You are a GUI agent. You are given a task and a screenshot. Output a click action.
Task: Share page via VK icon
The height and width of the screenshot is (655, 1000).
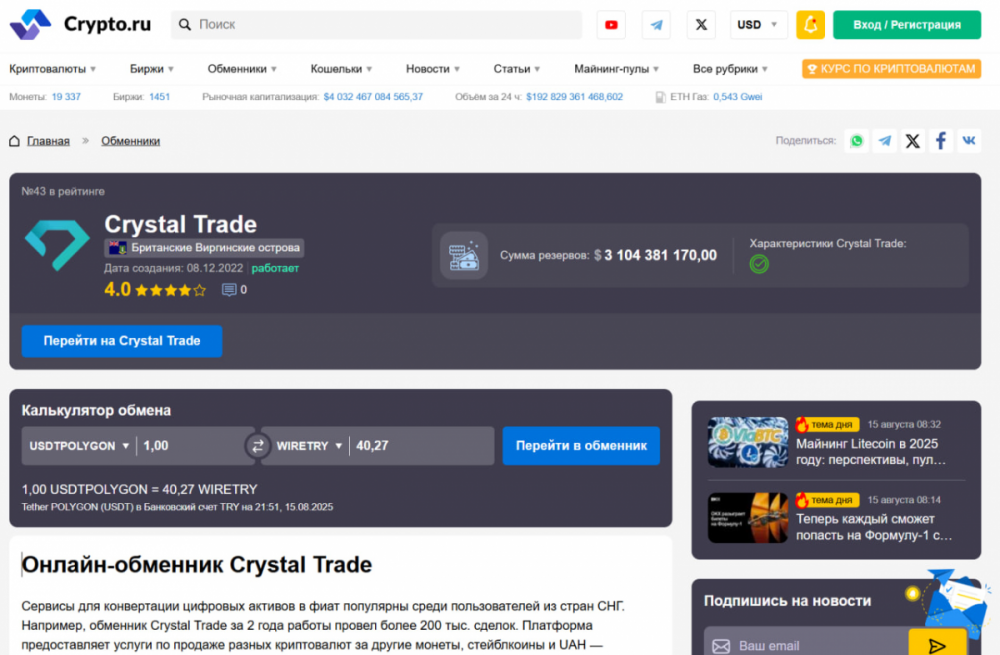pos(969,141)
